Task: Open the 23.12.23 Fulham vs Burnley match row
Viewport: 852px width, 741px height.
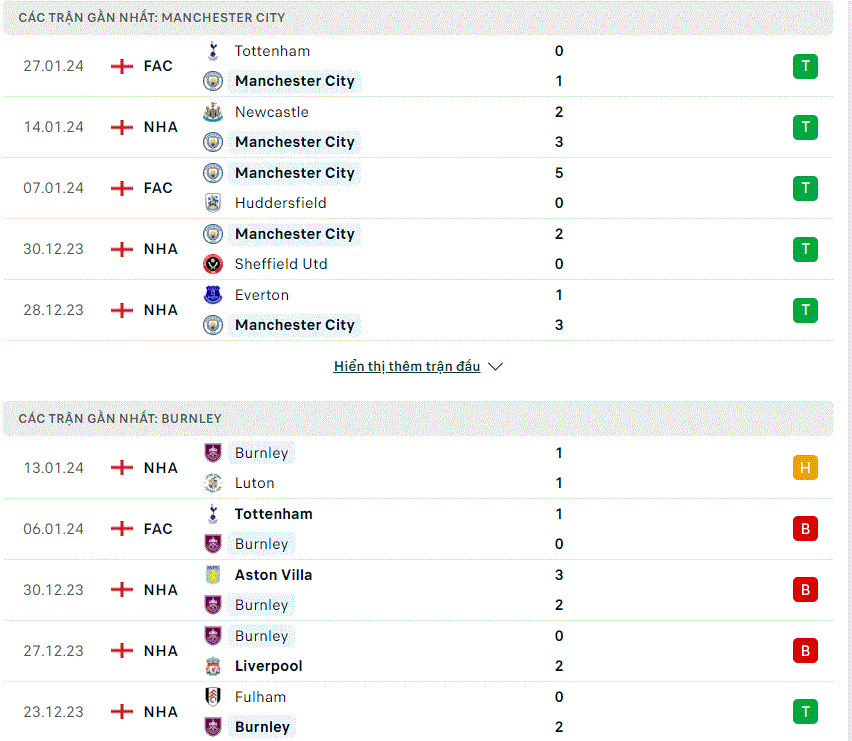Action: [x=418, y=712]
